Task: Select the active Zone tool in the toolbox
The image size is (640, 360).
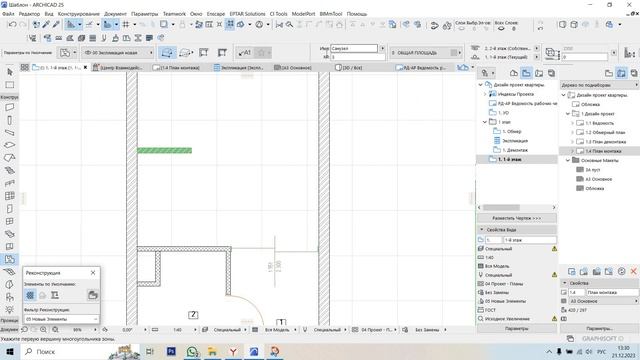Action: [10, 259]
